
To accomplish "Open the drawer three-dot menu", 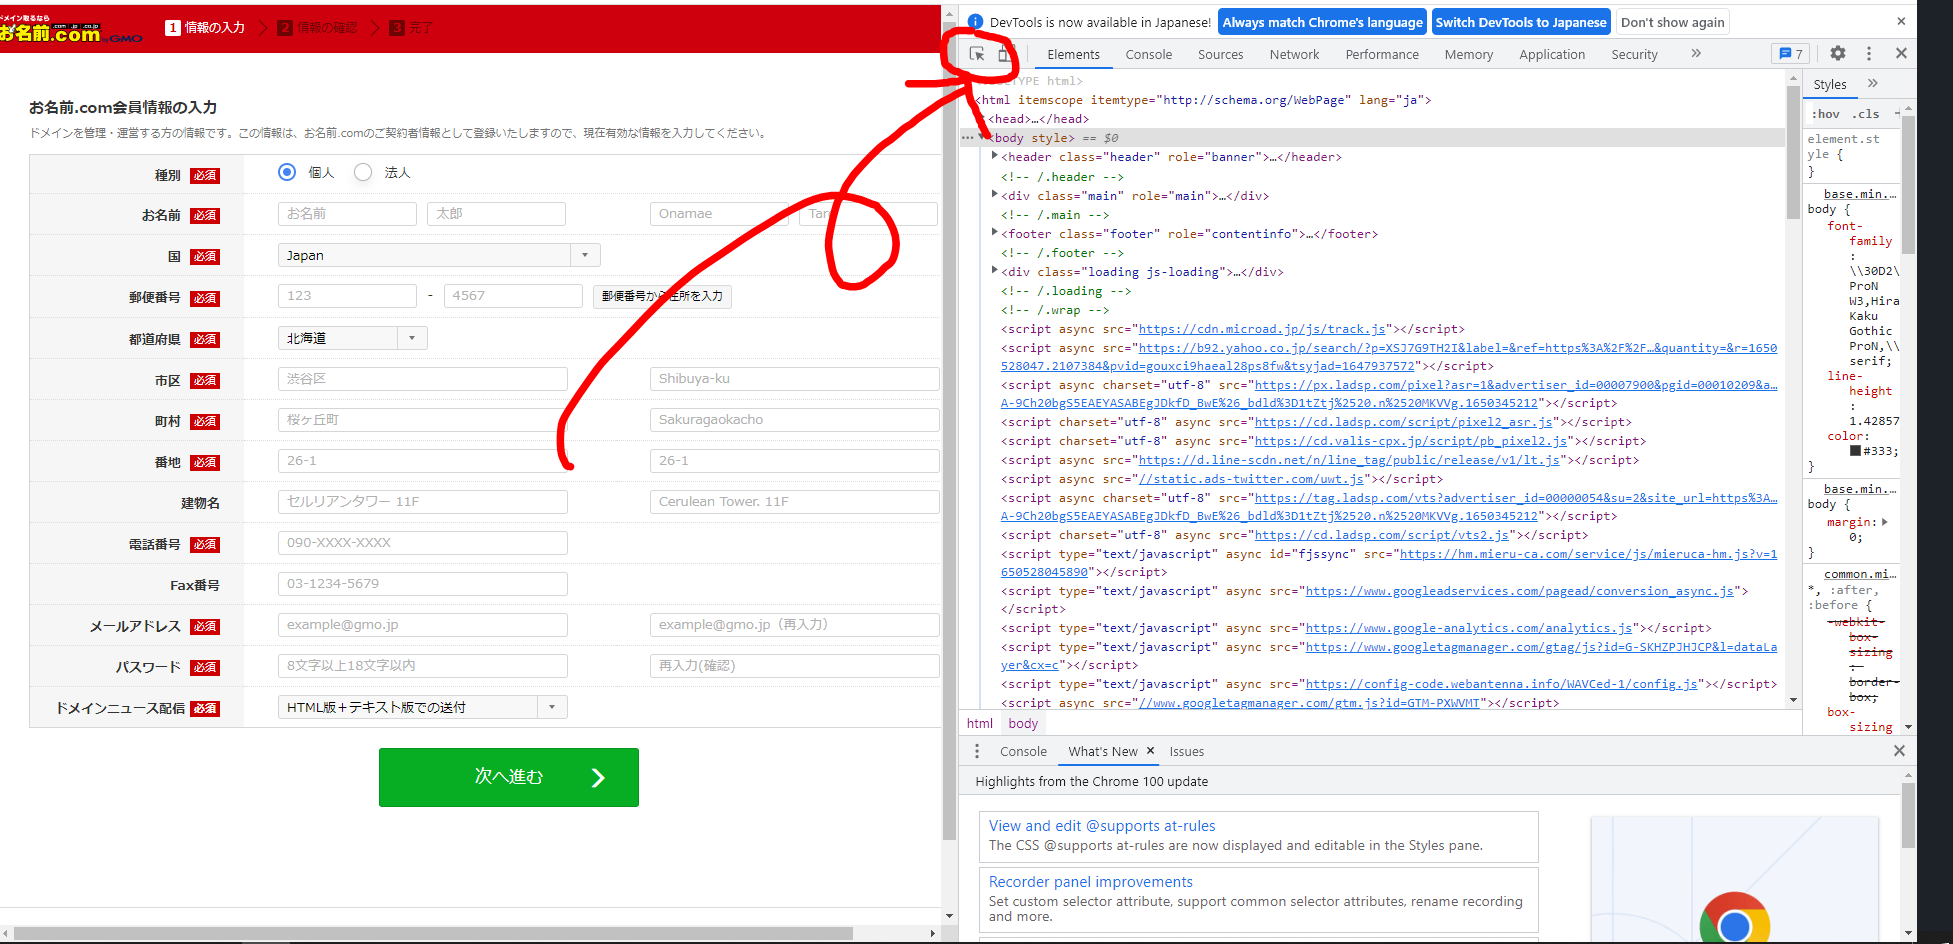I will [977, 751].
